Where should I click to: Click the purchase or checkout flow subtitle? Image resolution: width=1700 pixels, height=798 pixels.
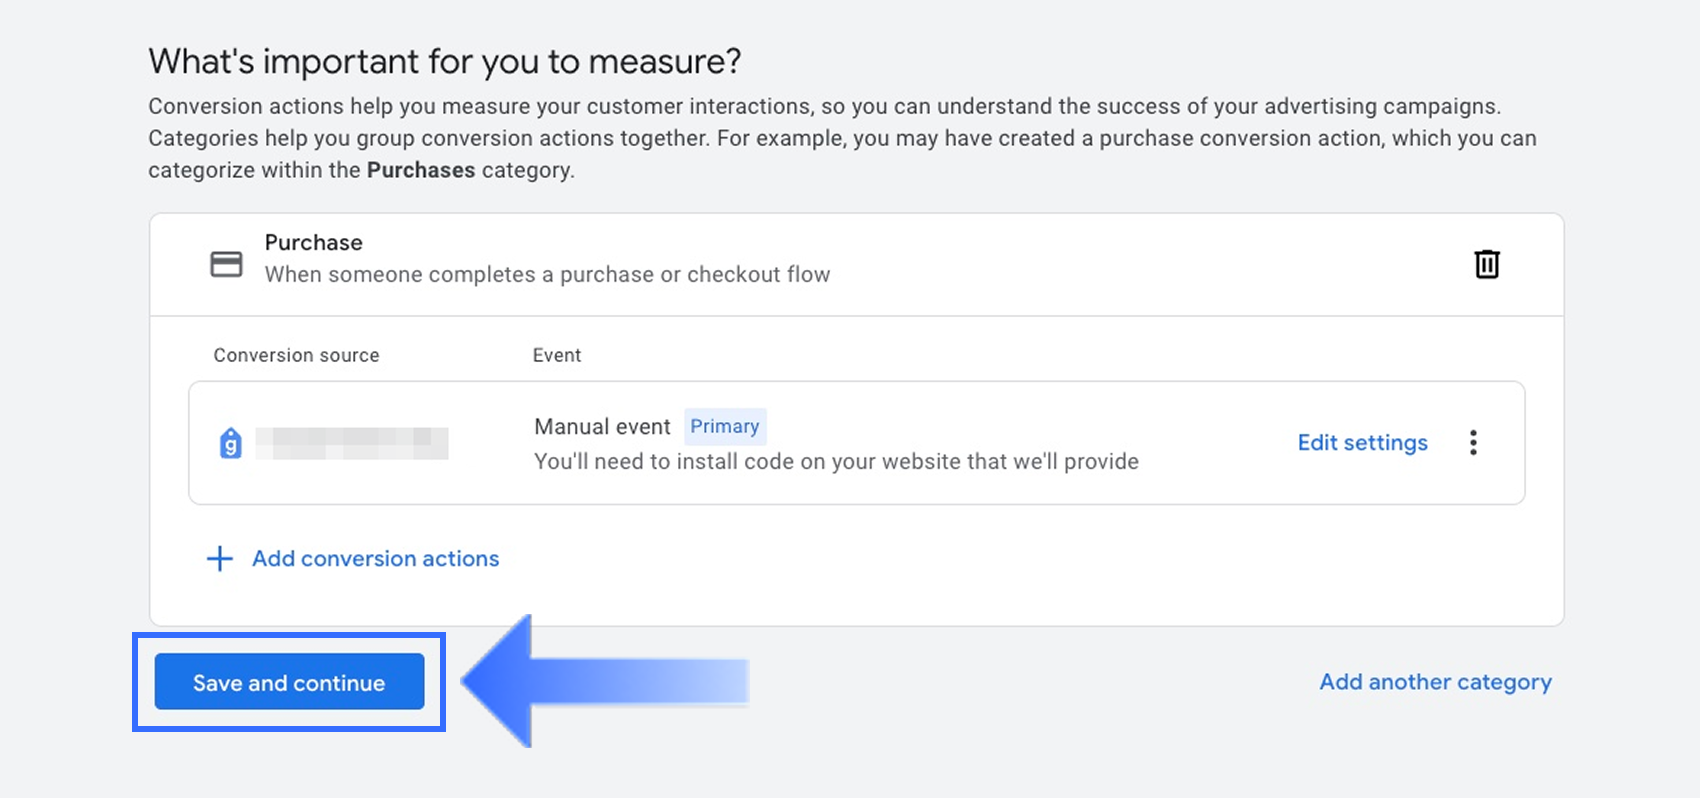coord(547,274)
